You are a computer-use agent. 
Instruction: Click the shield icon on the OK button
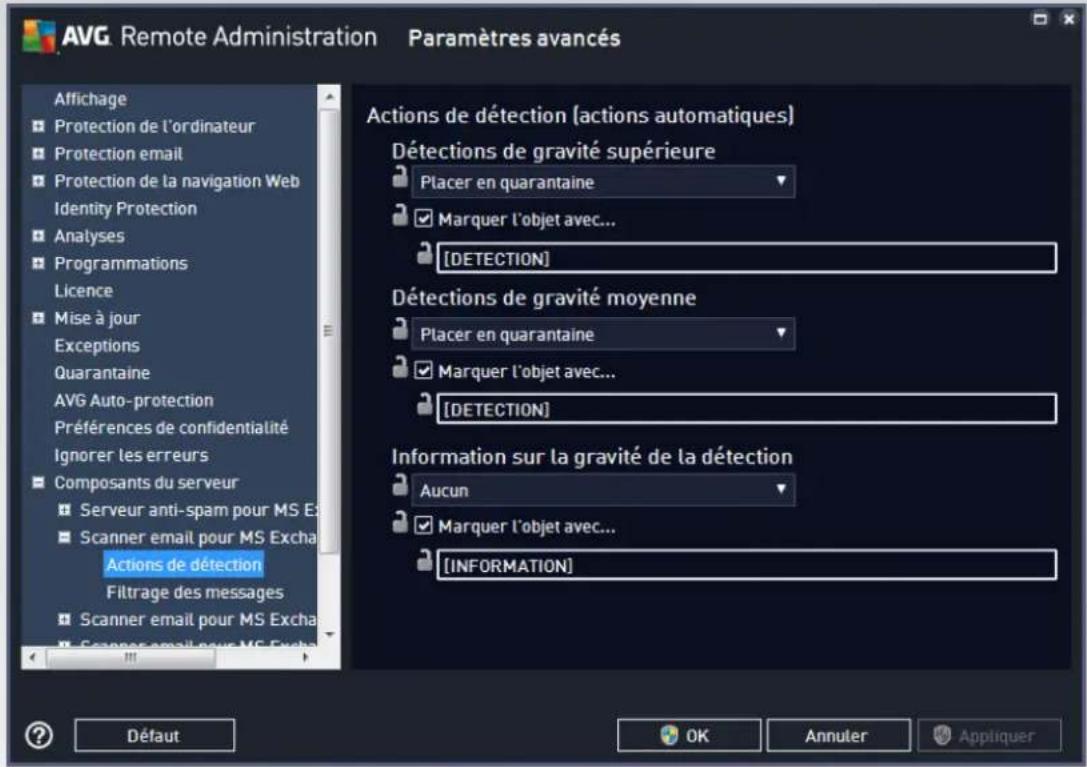(x=669, y=735)
